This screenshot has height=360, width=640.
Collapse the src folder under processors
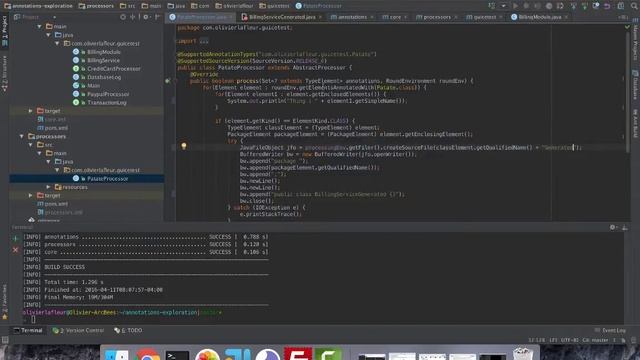[x=31, y=145]
